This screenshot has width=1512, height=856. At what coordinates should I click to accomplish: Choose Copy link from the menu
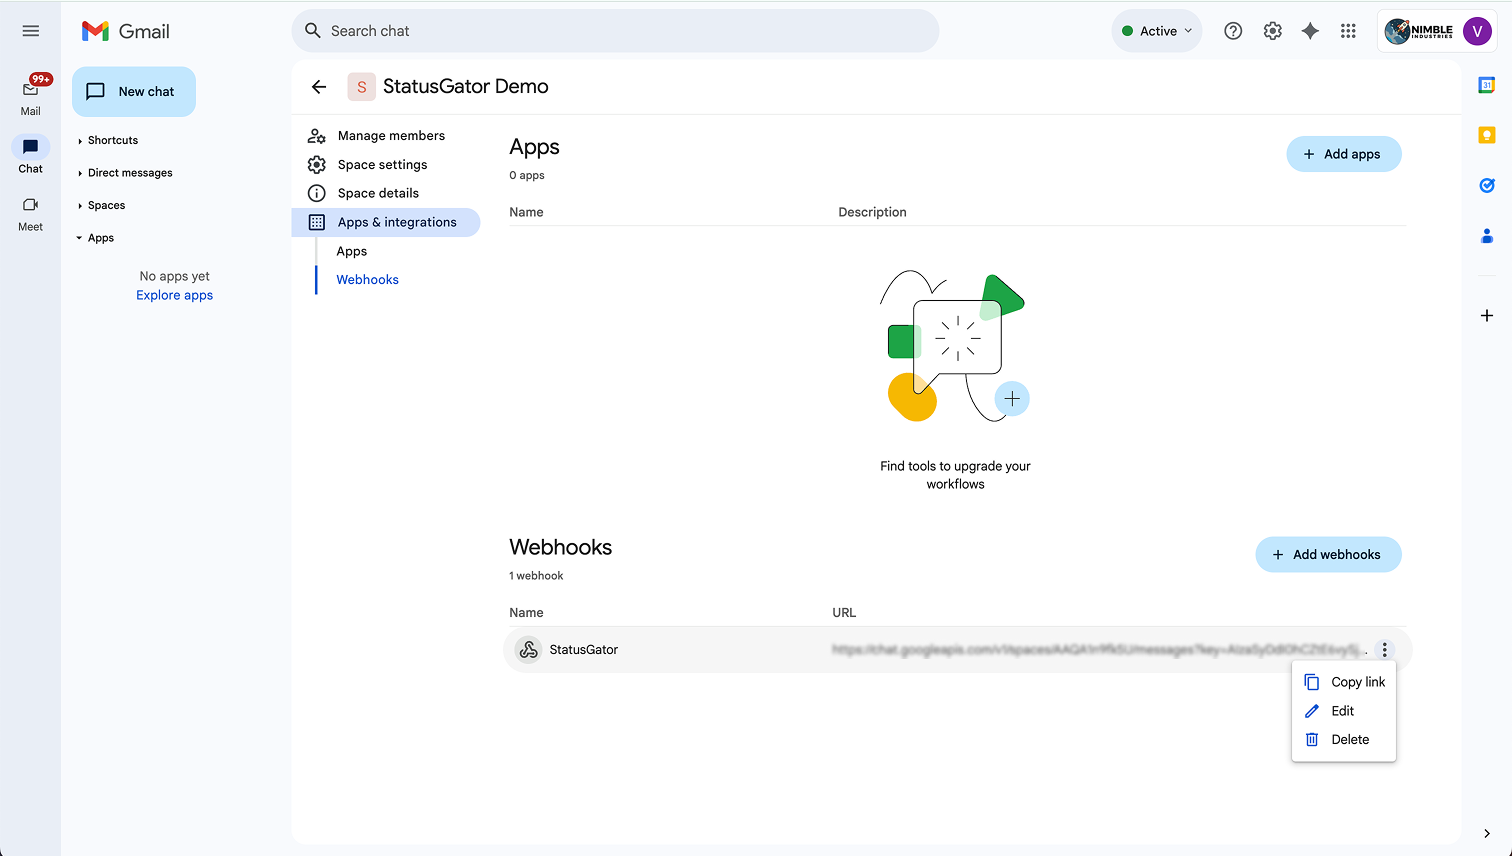[1344, 682]
